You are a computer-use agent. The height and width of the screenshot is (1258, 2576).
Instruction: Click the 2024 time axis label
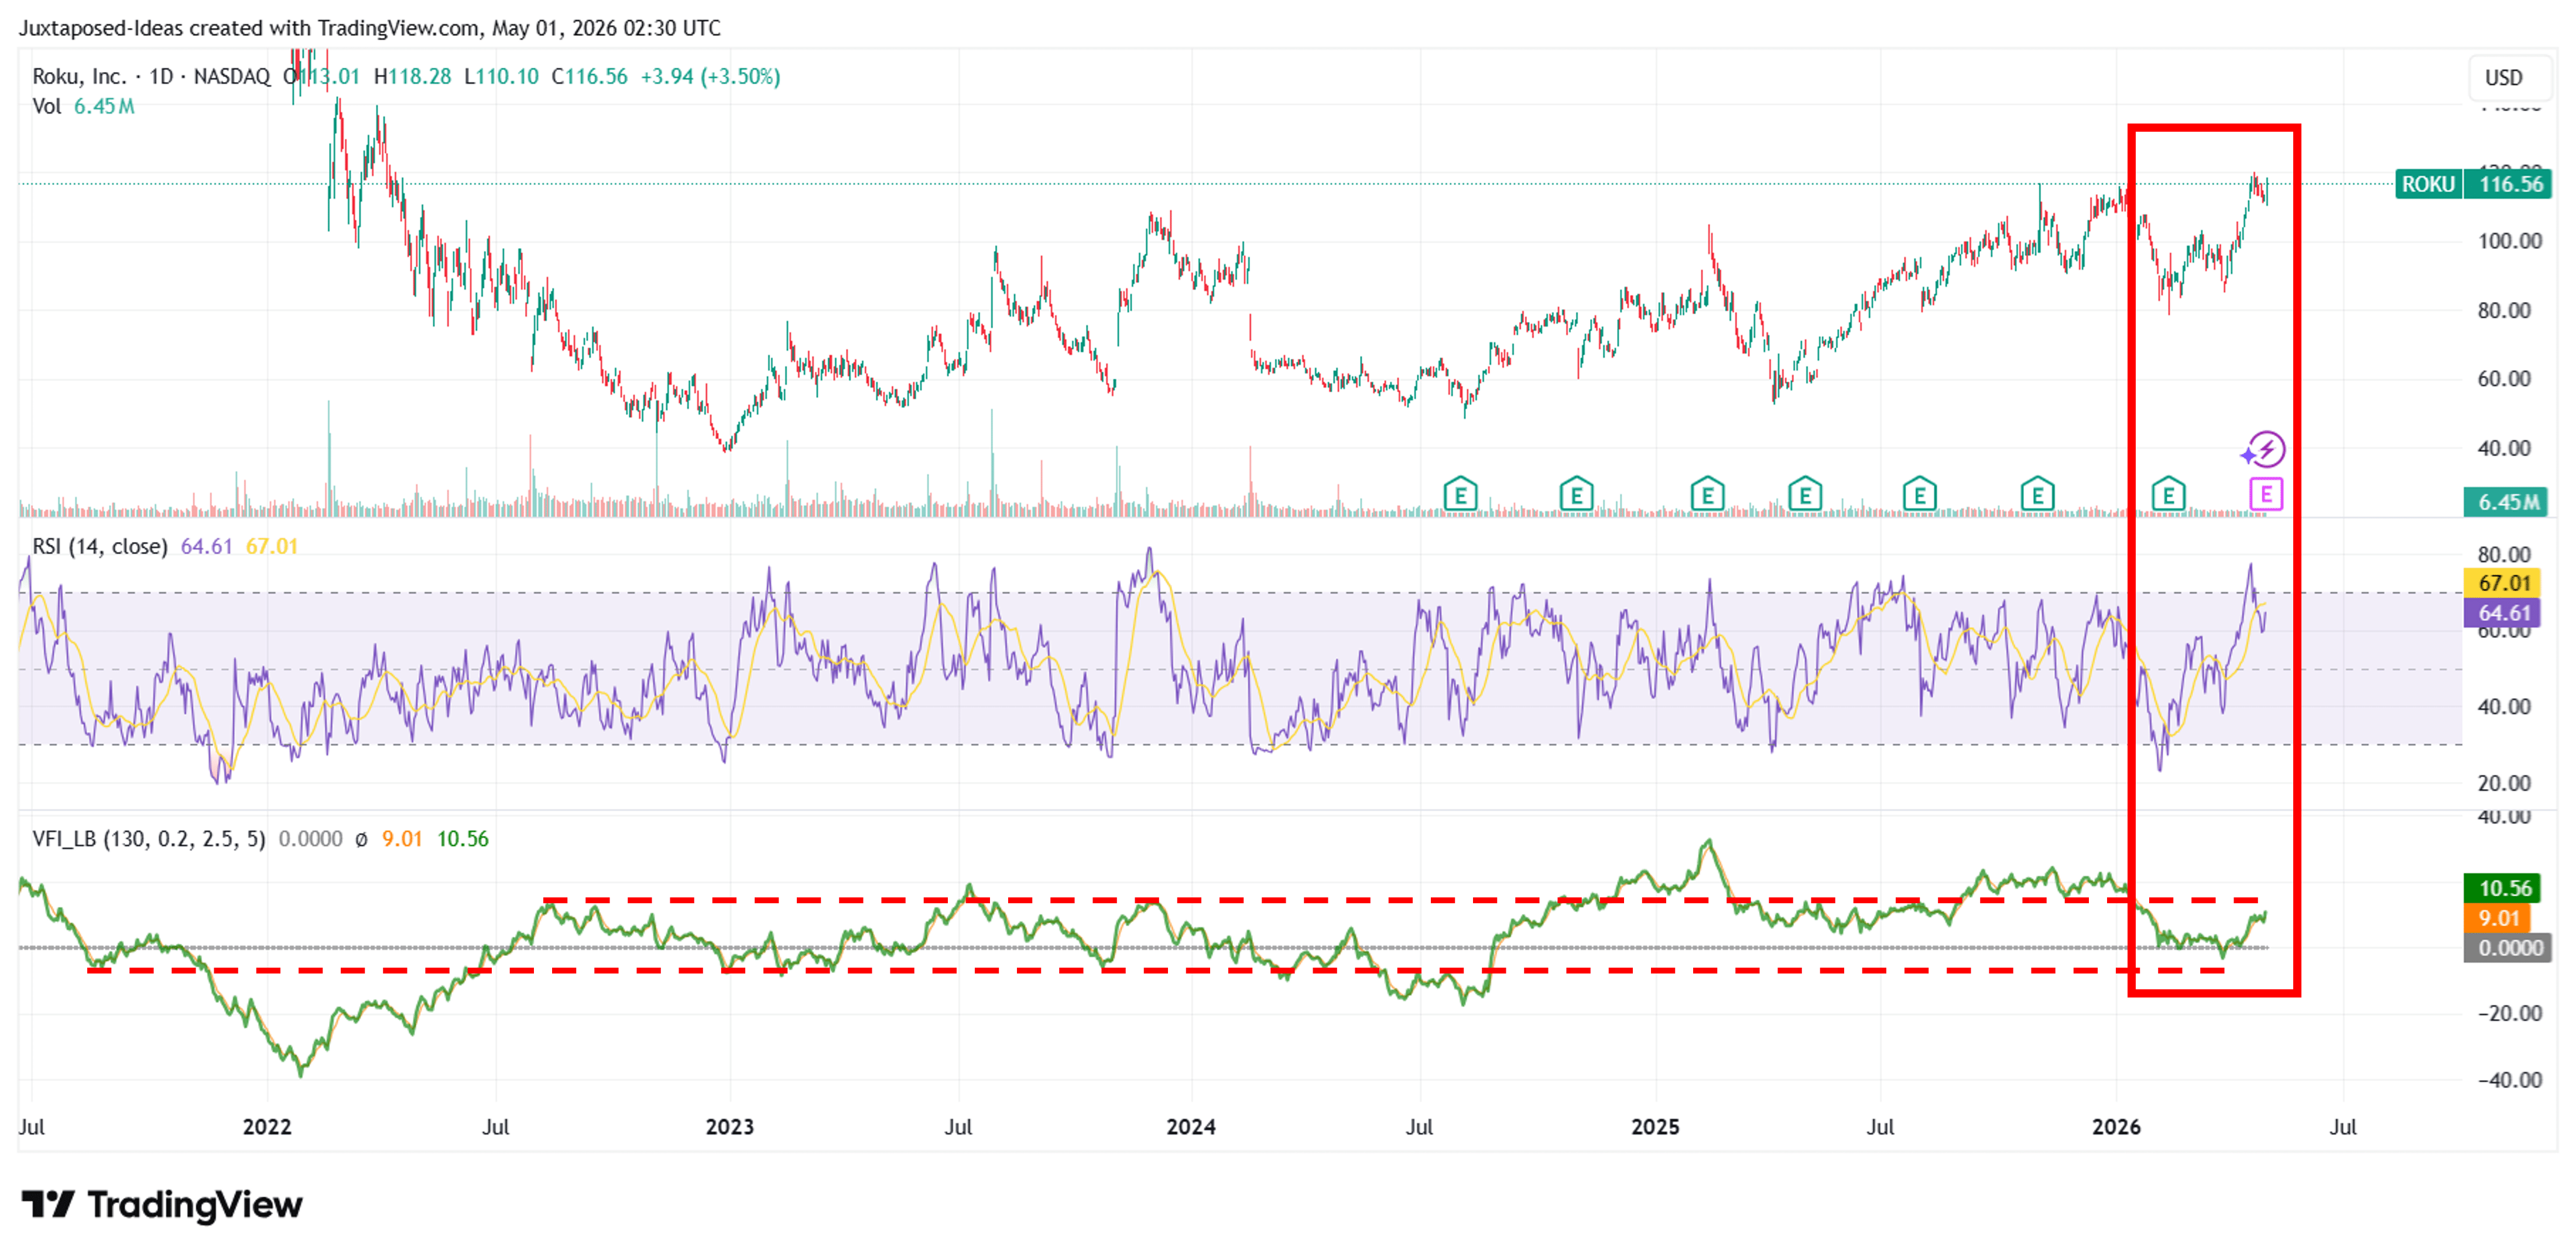(1191, 1127)
